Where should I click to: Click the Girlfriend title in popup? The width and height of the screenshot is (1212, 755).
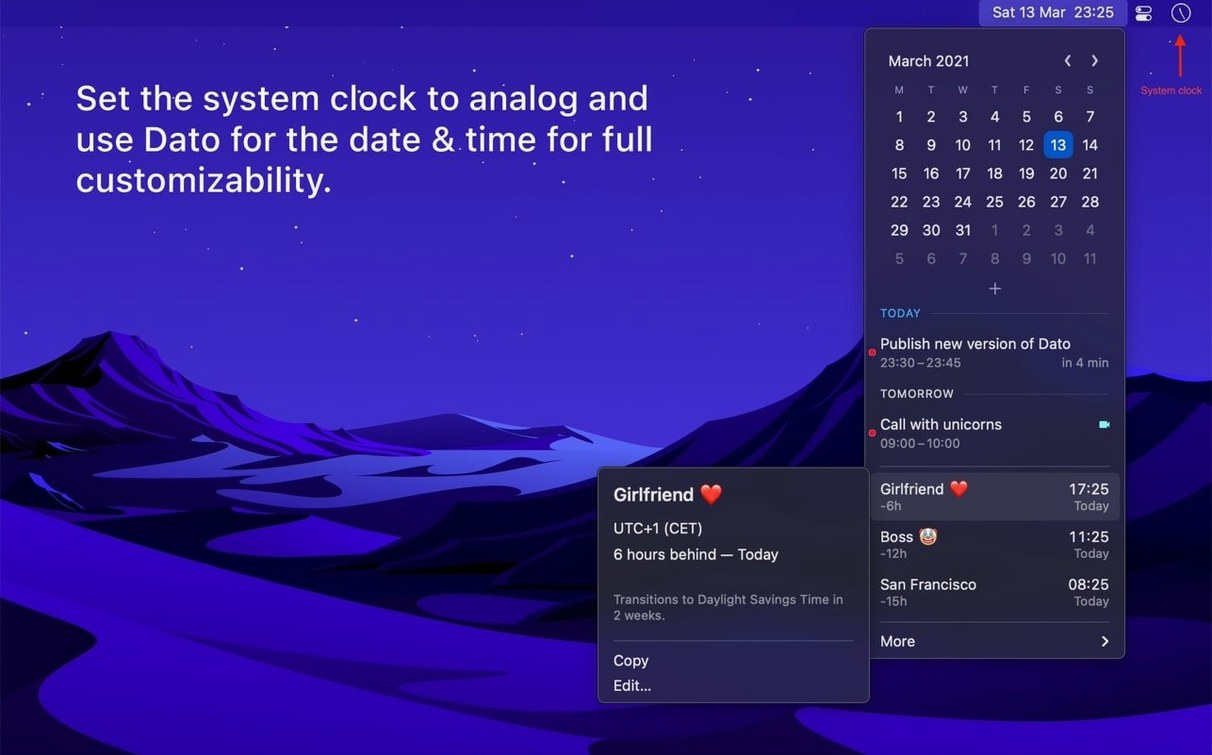(x=667, y=495)
